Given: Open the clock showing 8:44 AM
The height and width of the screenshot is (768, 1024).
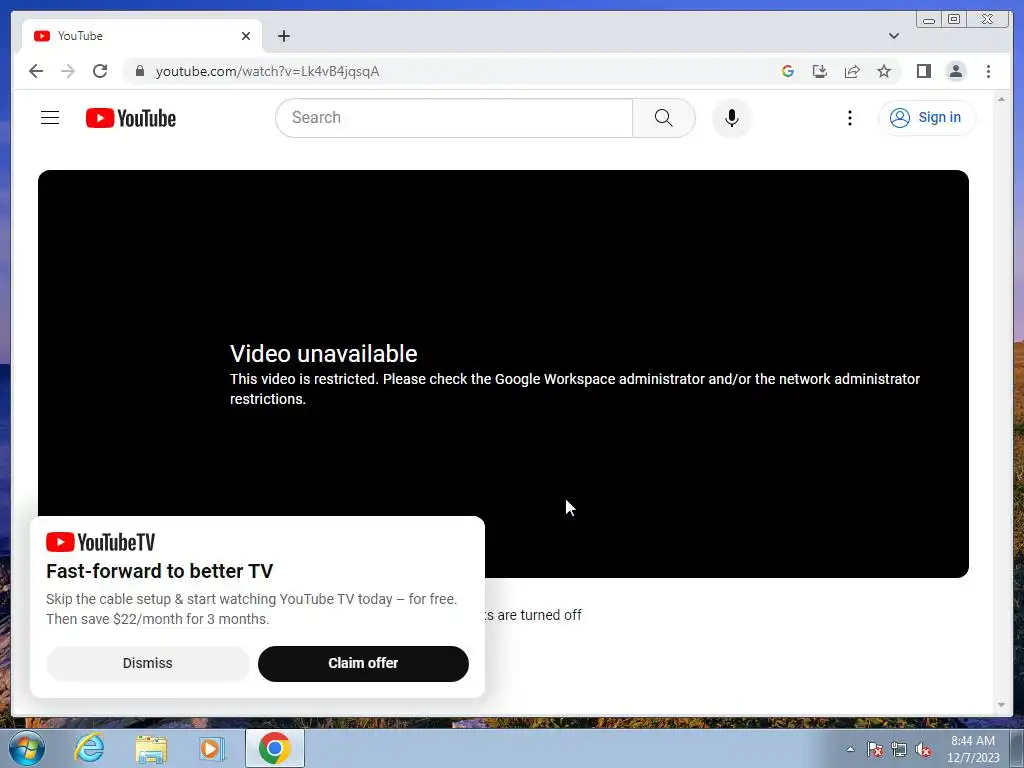Looking at the screenshot, I should tap(973, 749).
